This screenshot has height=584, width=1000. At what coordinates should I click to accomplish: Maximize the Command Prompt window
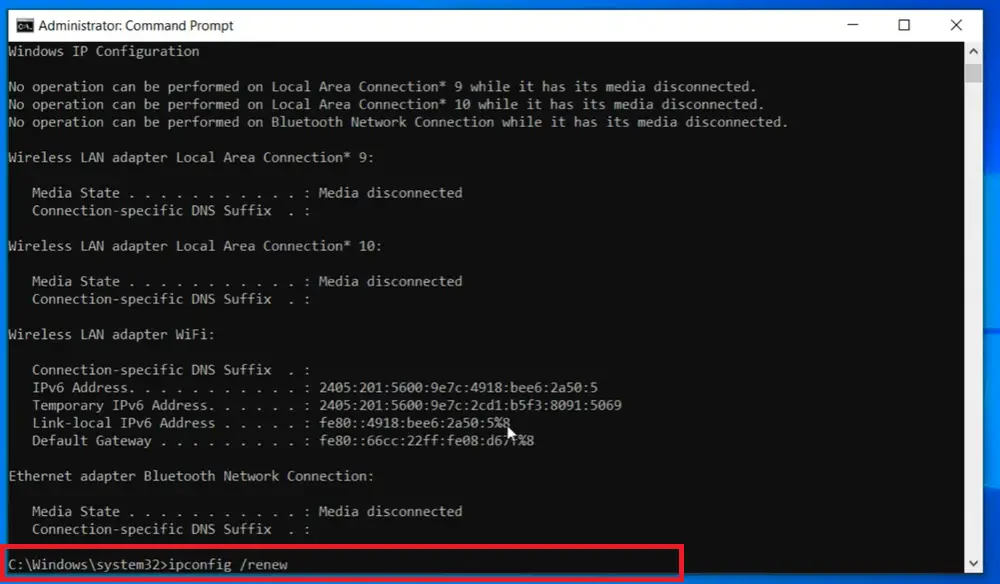point(904,25)
